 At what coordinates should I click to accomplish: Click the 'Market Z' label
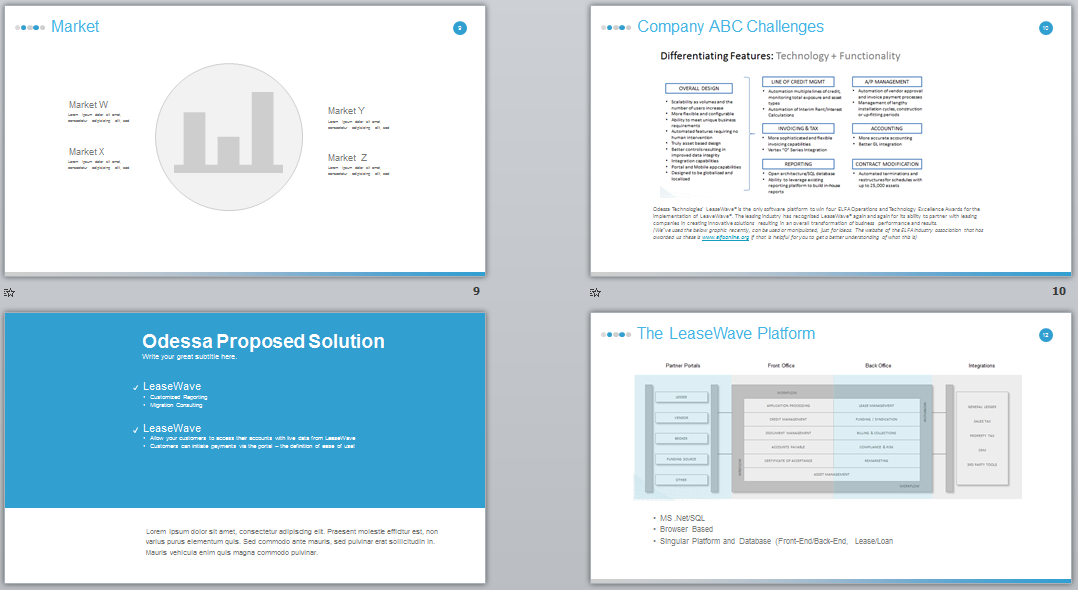pyautogui.click(x=347, y=157)
